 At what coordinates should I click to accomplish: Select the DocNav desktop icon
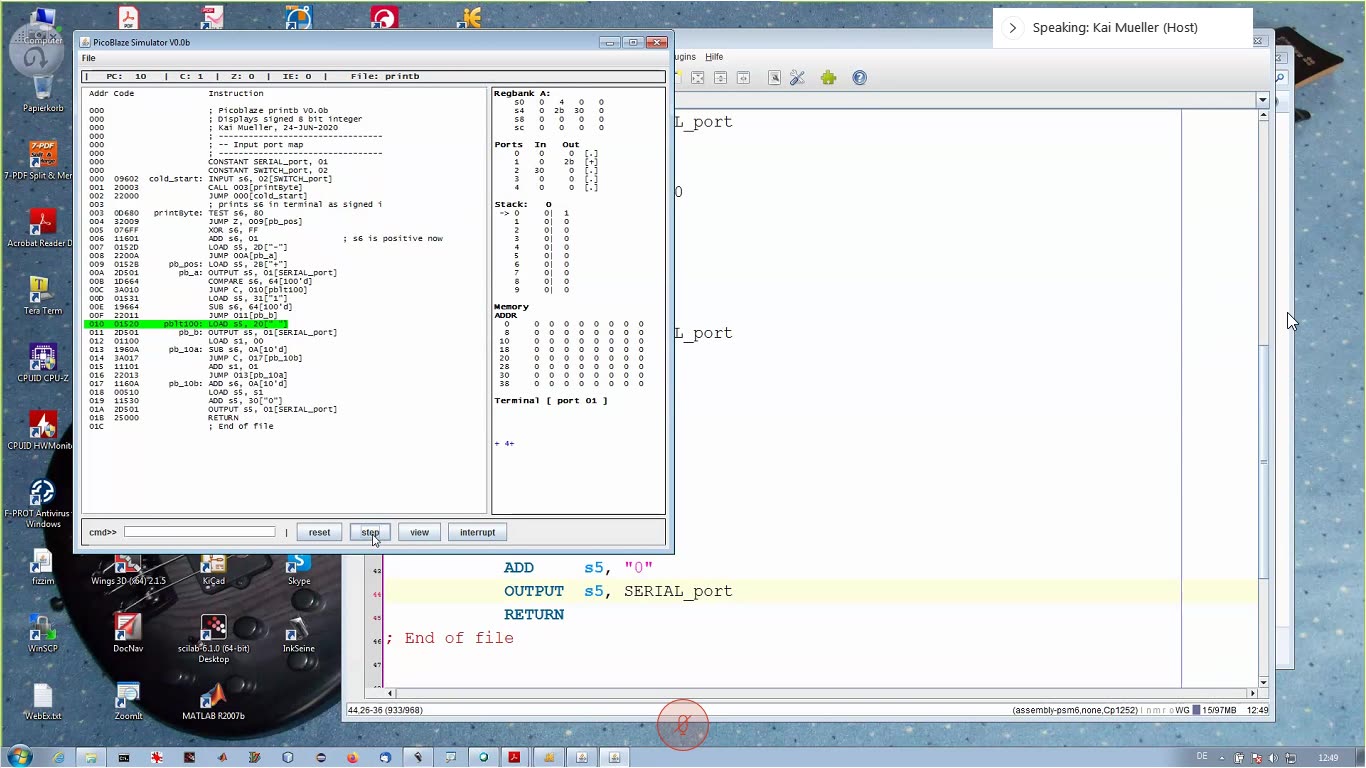pos(128,633)
